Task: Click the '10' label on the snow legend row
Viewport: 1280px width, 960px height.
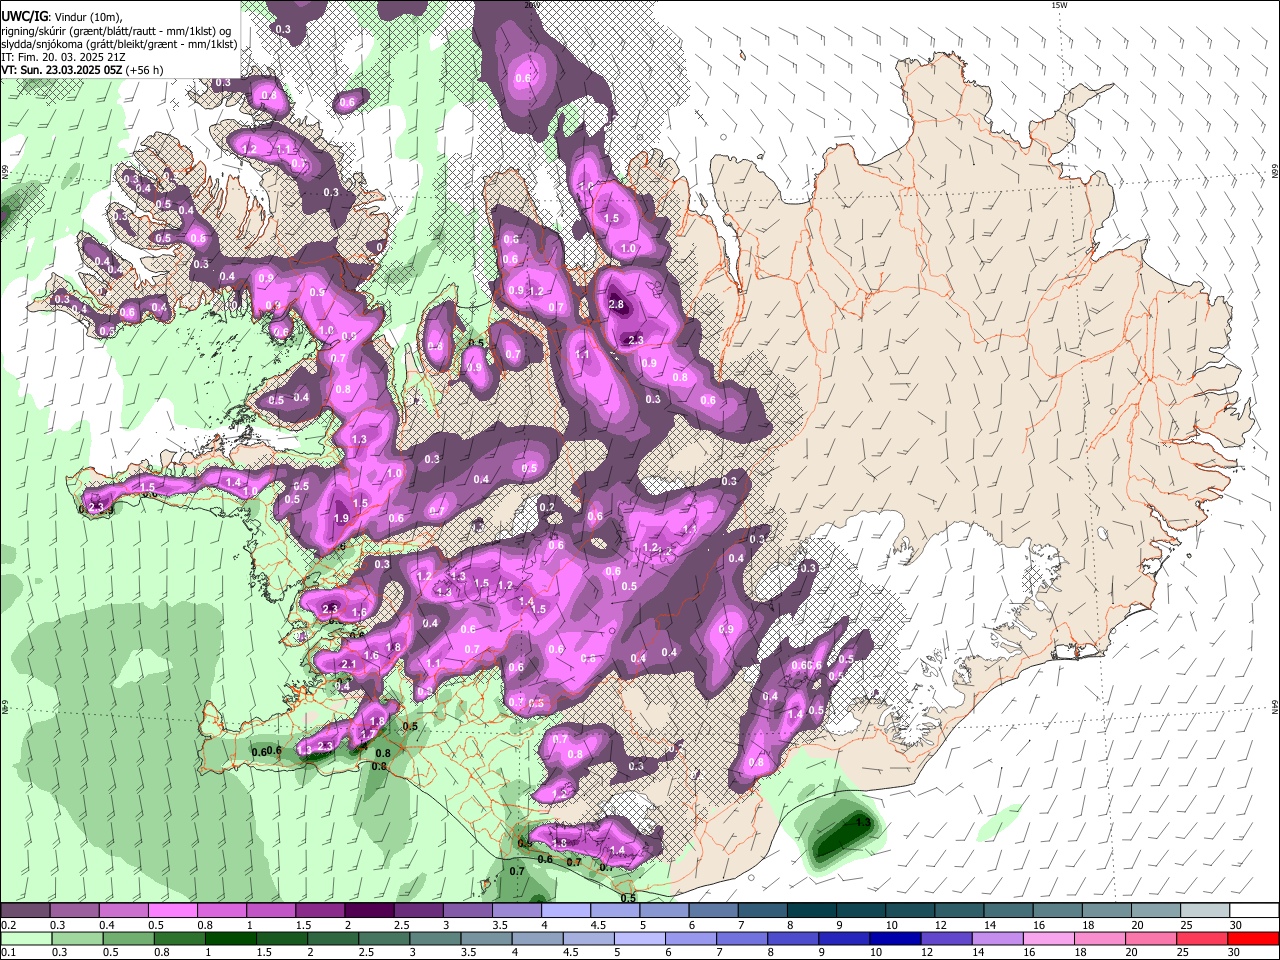Action: coord(891,925)
